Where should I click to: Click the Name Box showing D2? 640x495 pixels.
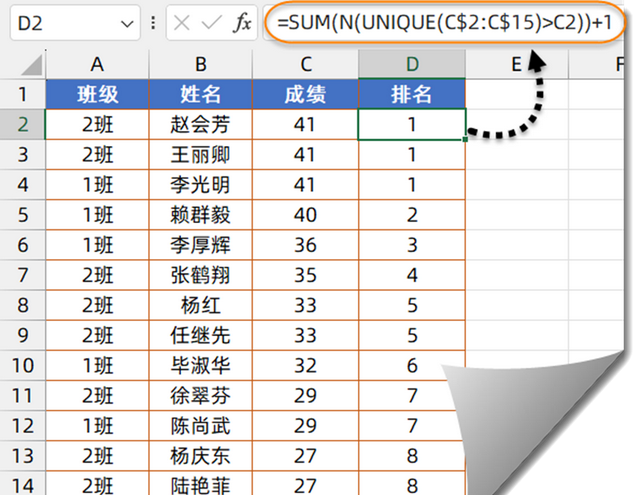coord(75,23)
